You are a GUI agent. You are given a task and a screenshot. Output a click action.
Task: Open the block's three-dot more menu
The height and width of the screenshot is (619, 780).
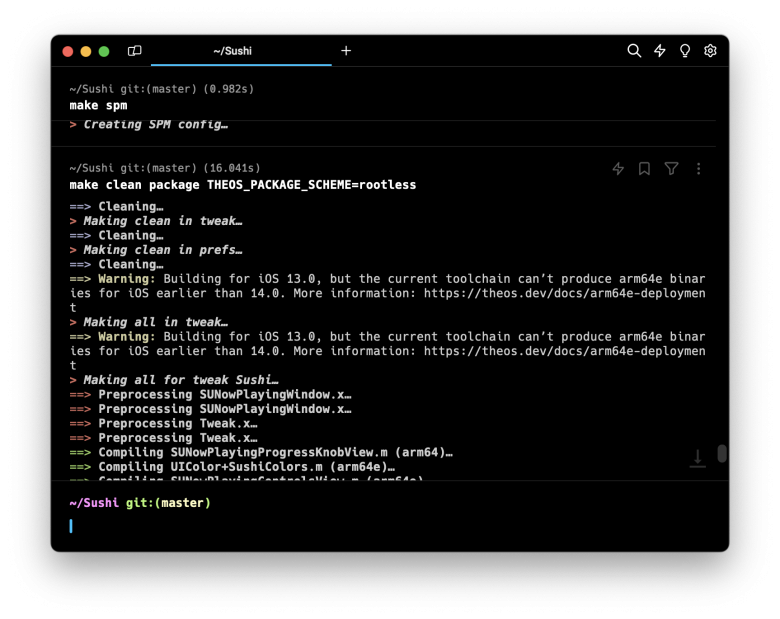click(x=698, y=169)
